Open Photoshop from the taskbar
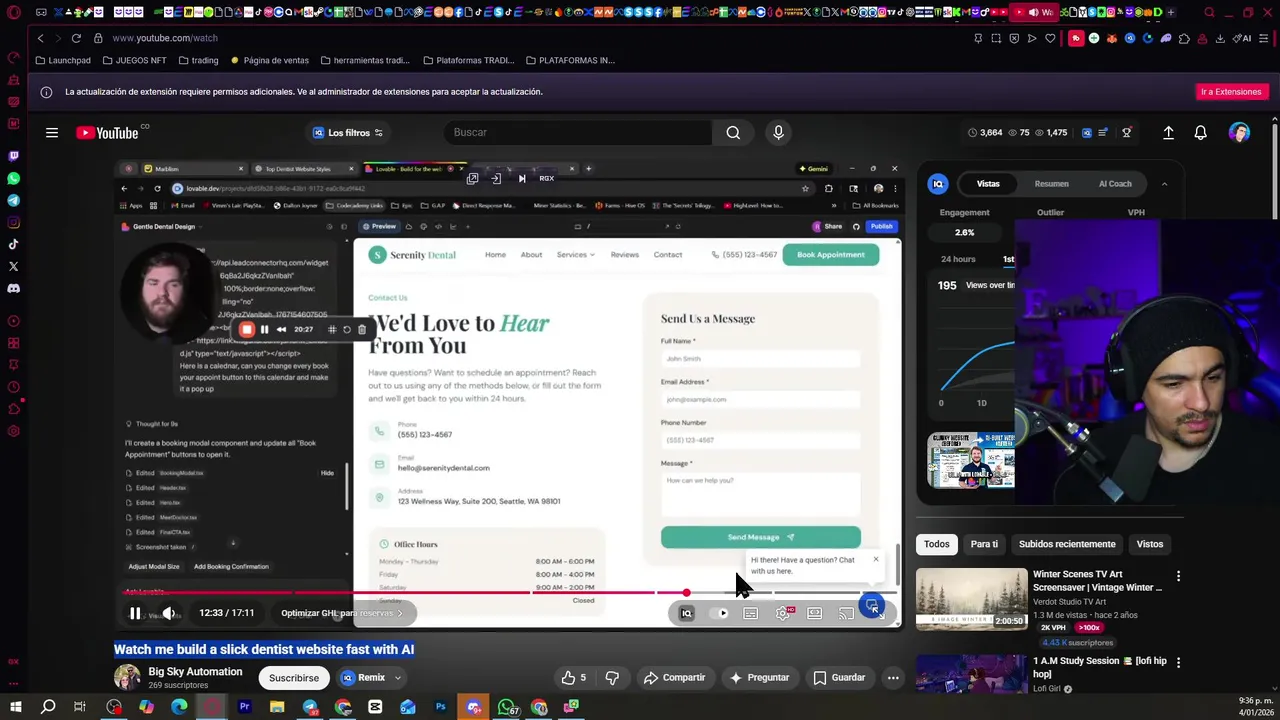The width and height of the screenshot is (1280, 720). pyautogui.click(x=441, y=707)
